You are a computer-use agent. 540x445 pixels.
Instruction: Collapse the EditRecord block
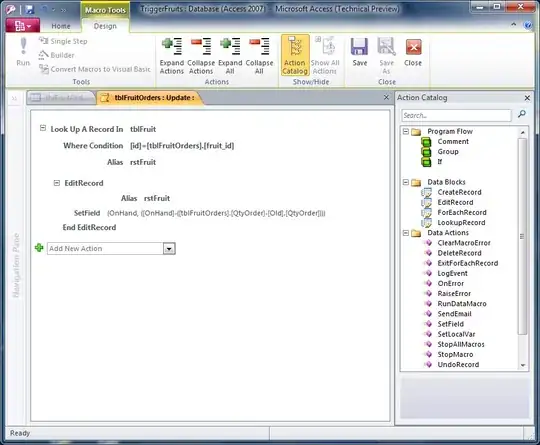(x=57, y=183)
